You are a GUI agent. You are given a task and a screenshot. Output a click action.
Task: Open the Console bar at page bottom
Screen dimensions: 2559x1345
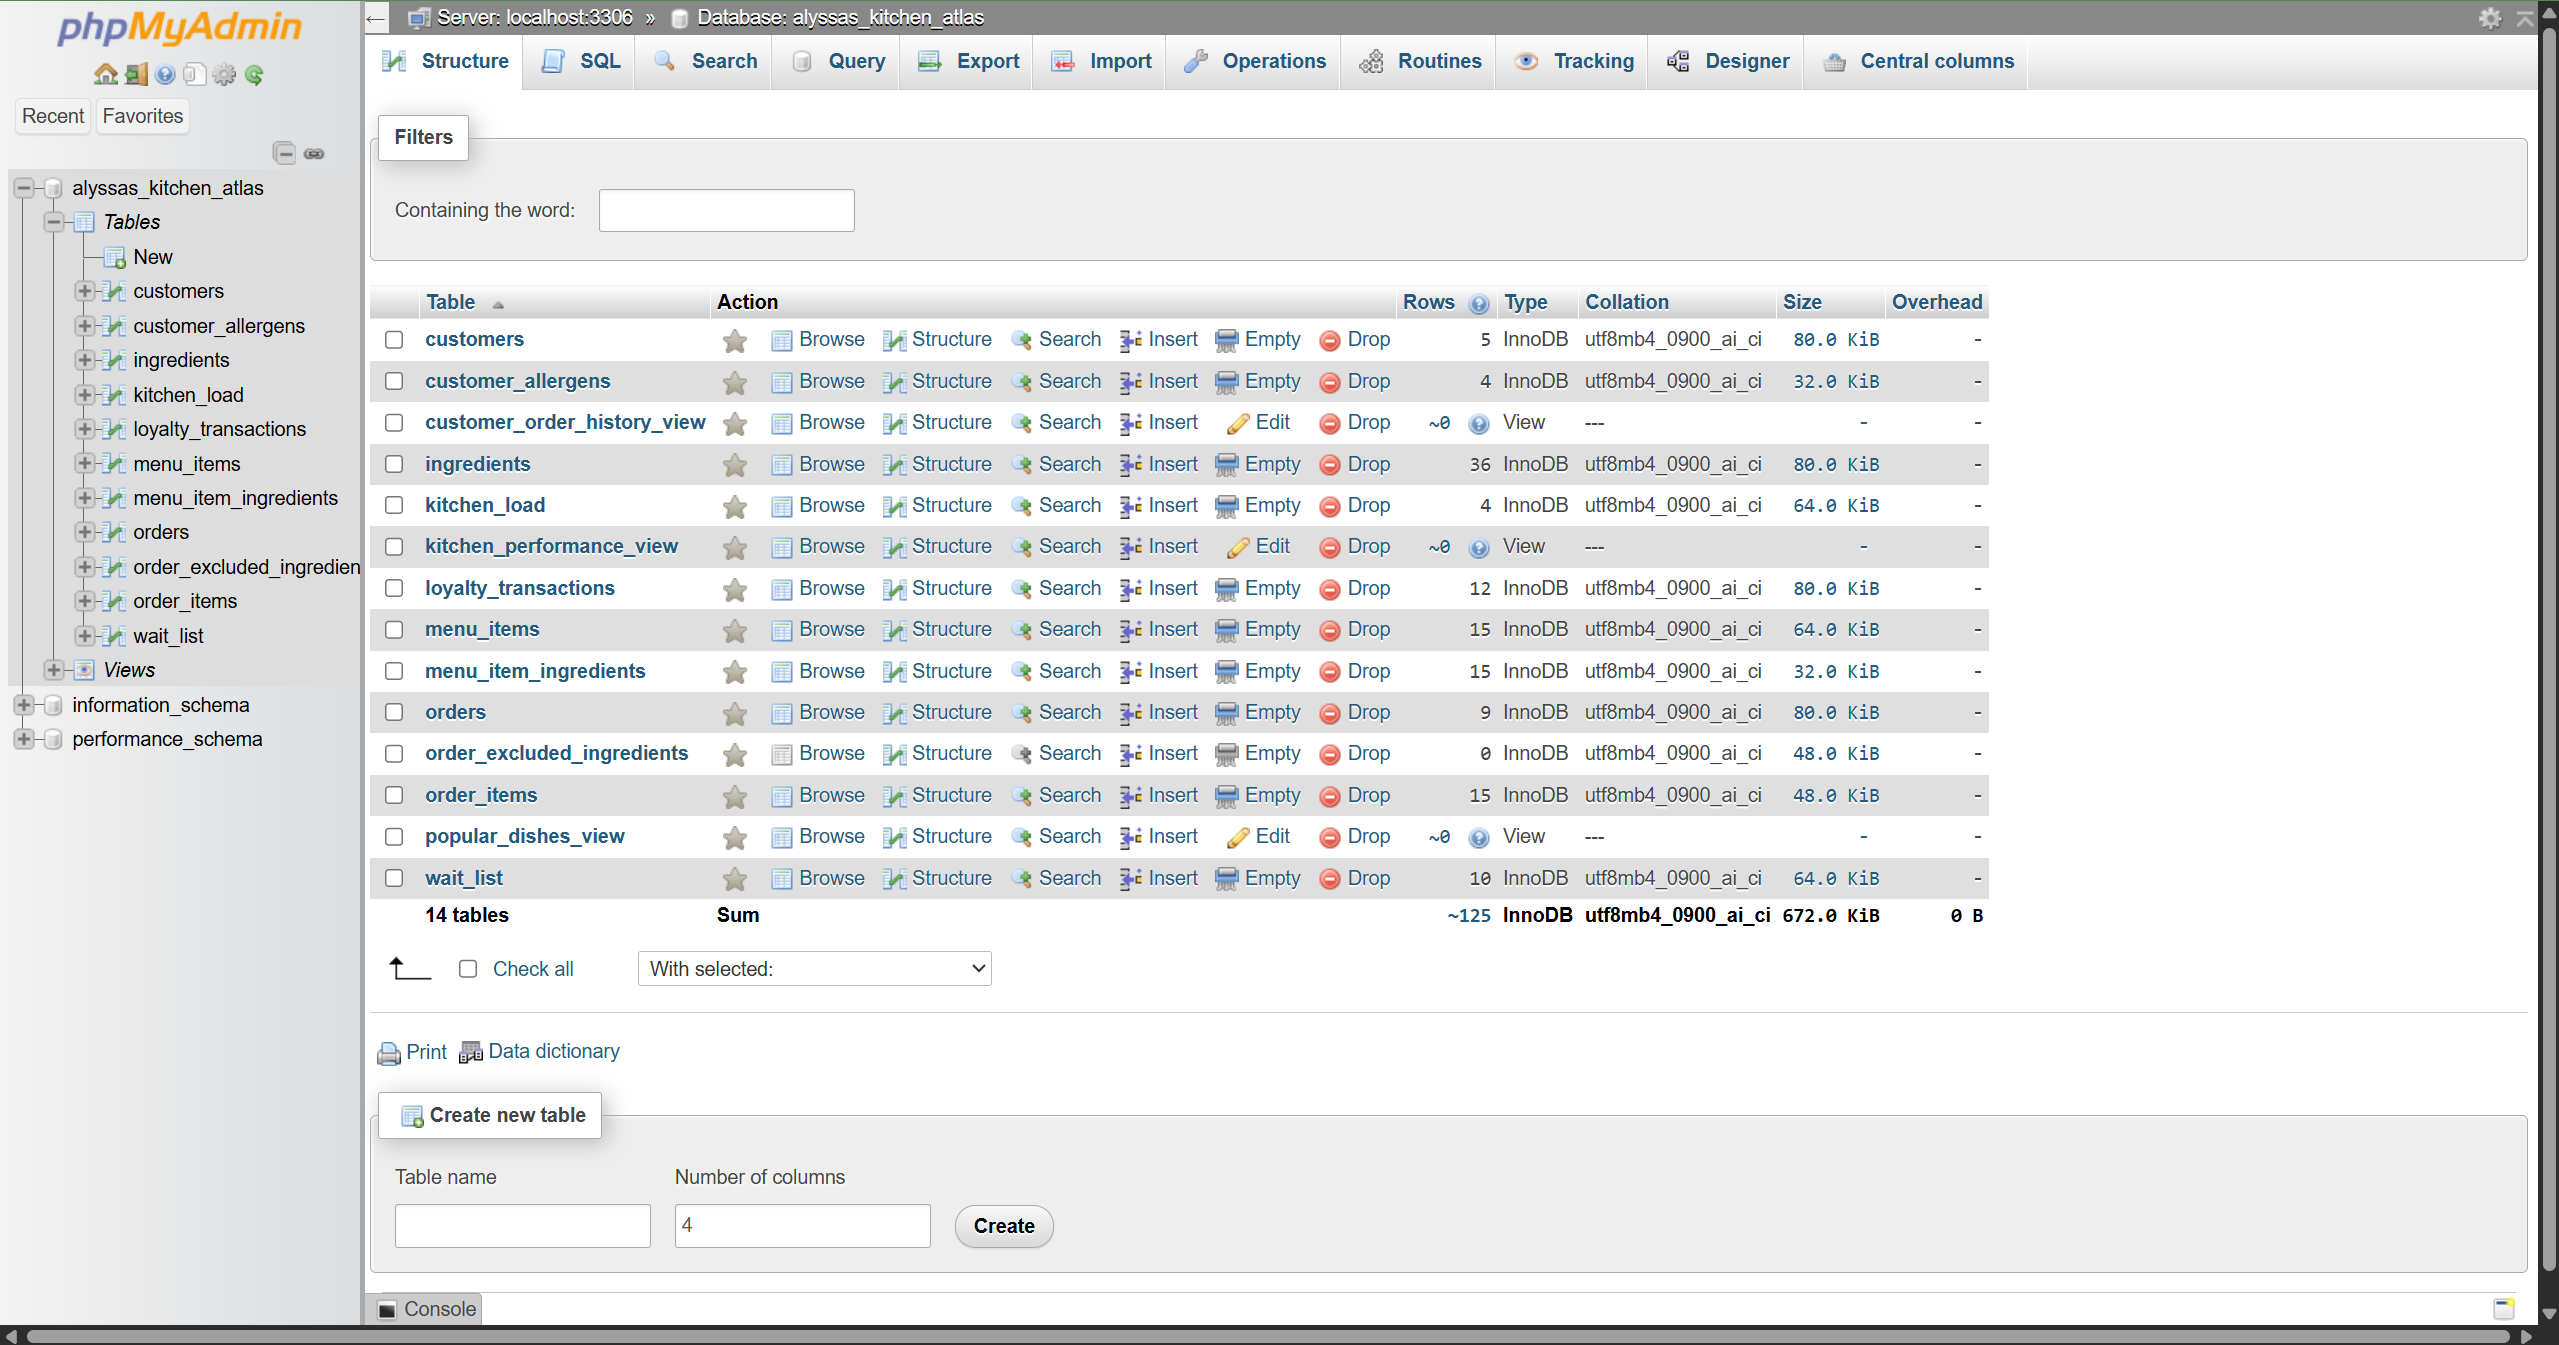428,1309
